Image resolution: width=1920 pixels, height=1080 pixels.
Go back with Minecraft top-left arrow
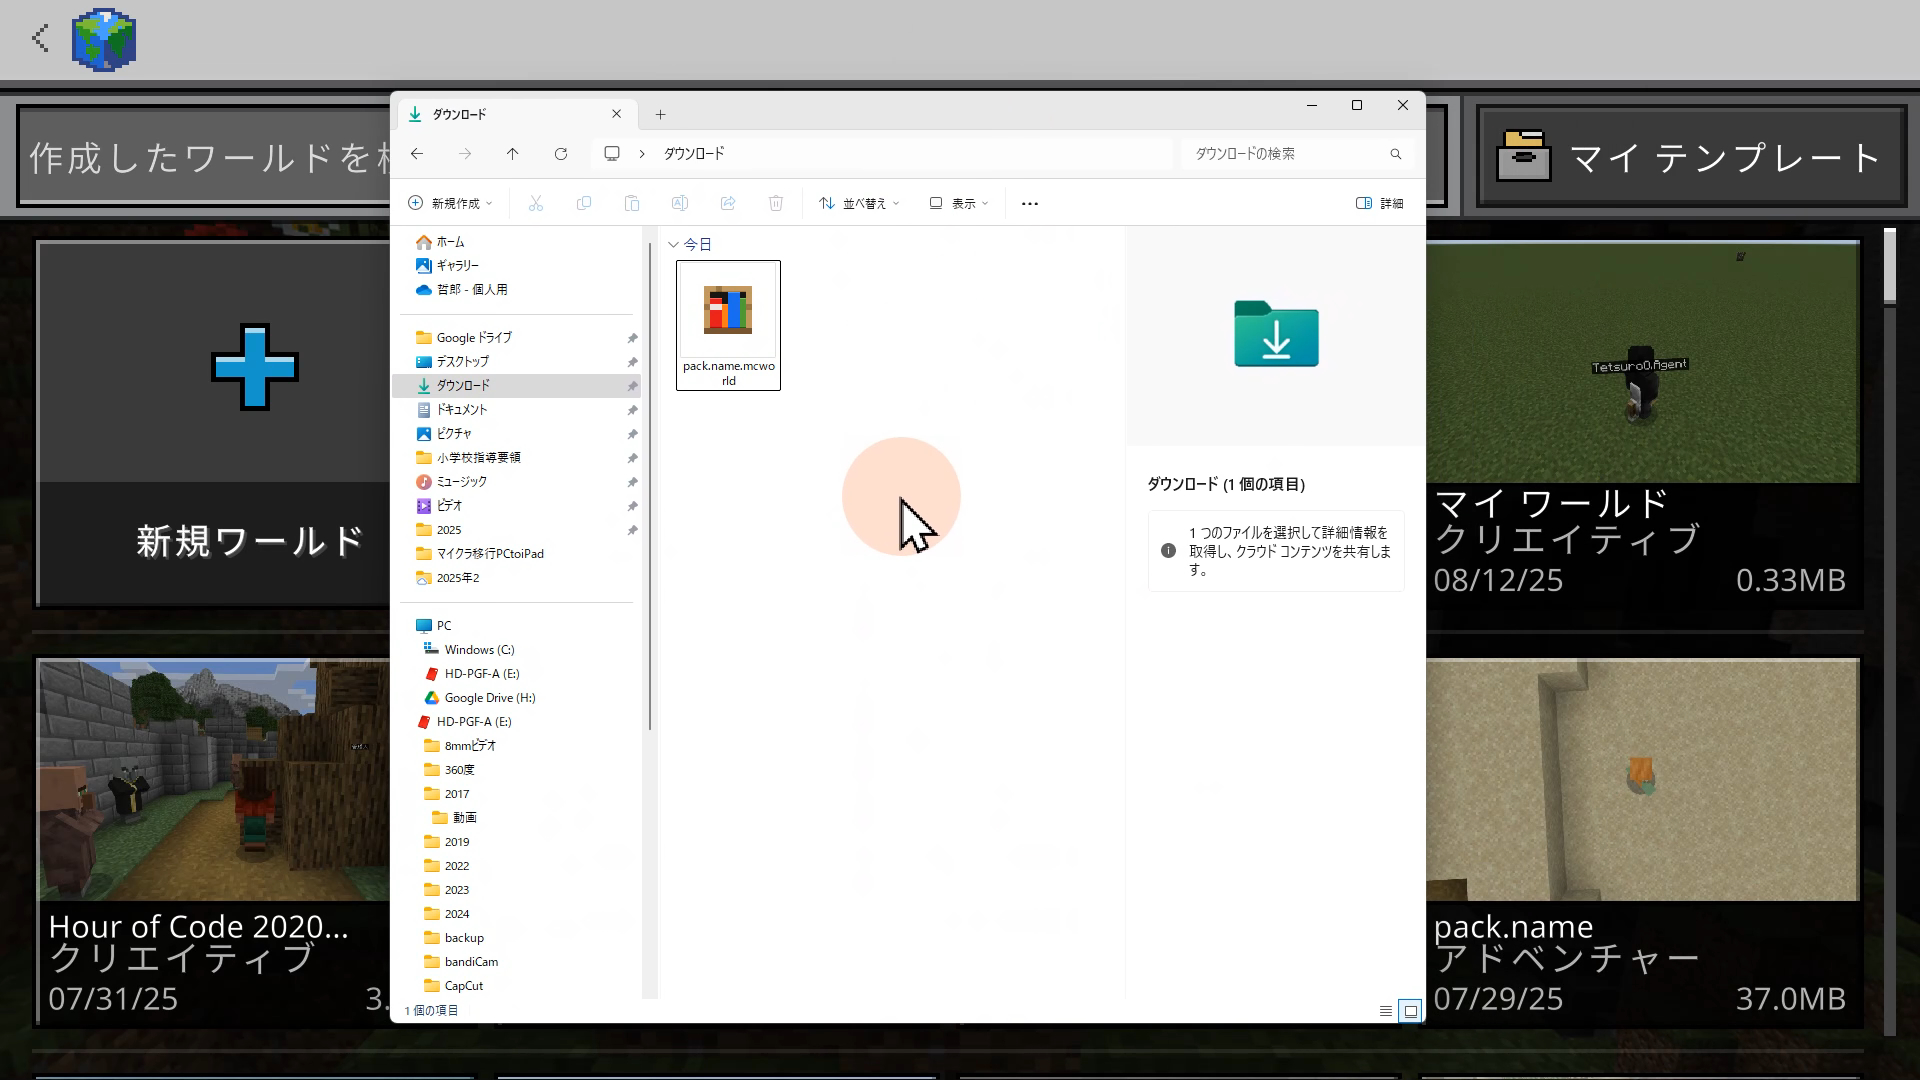pyautogui.click(x=40, y=39)
